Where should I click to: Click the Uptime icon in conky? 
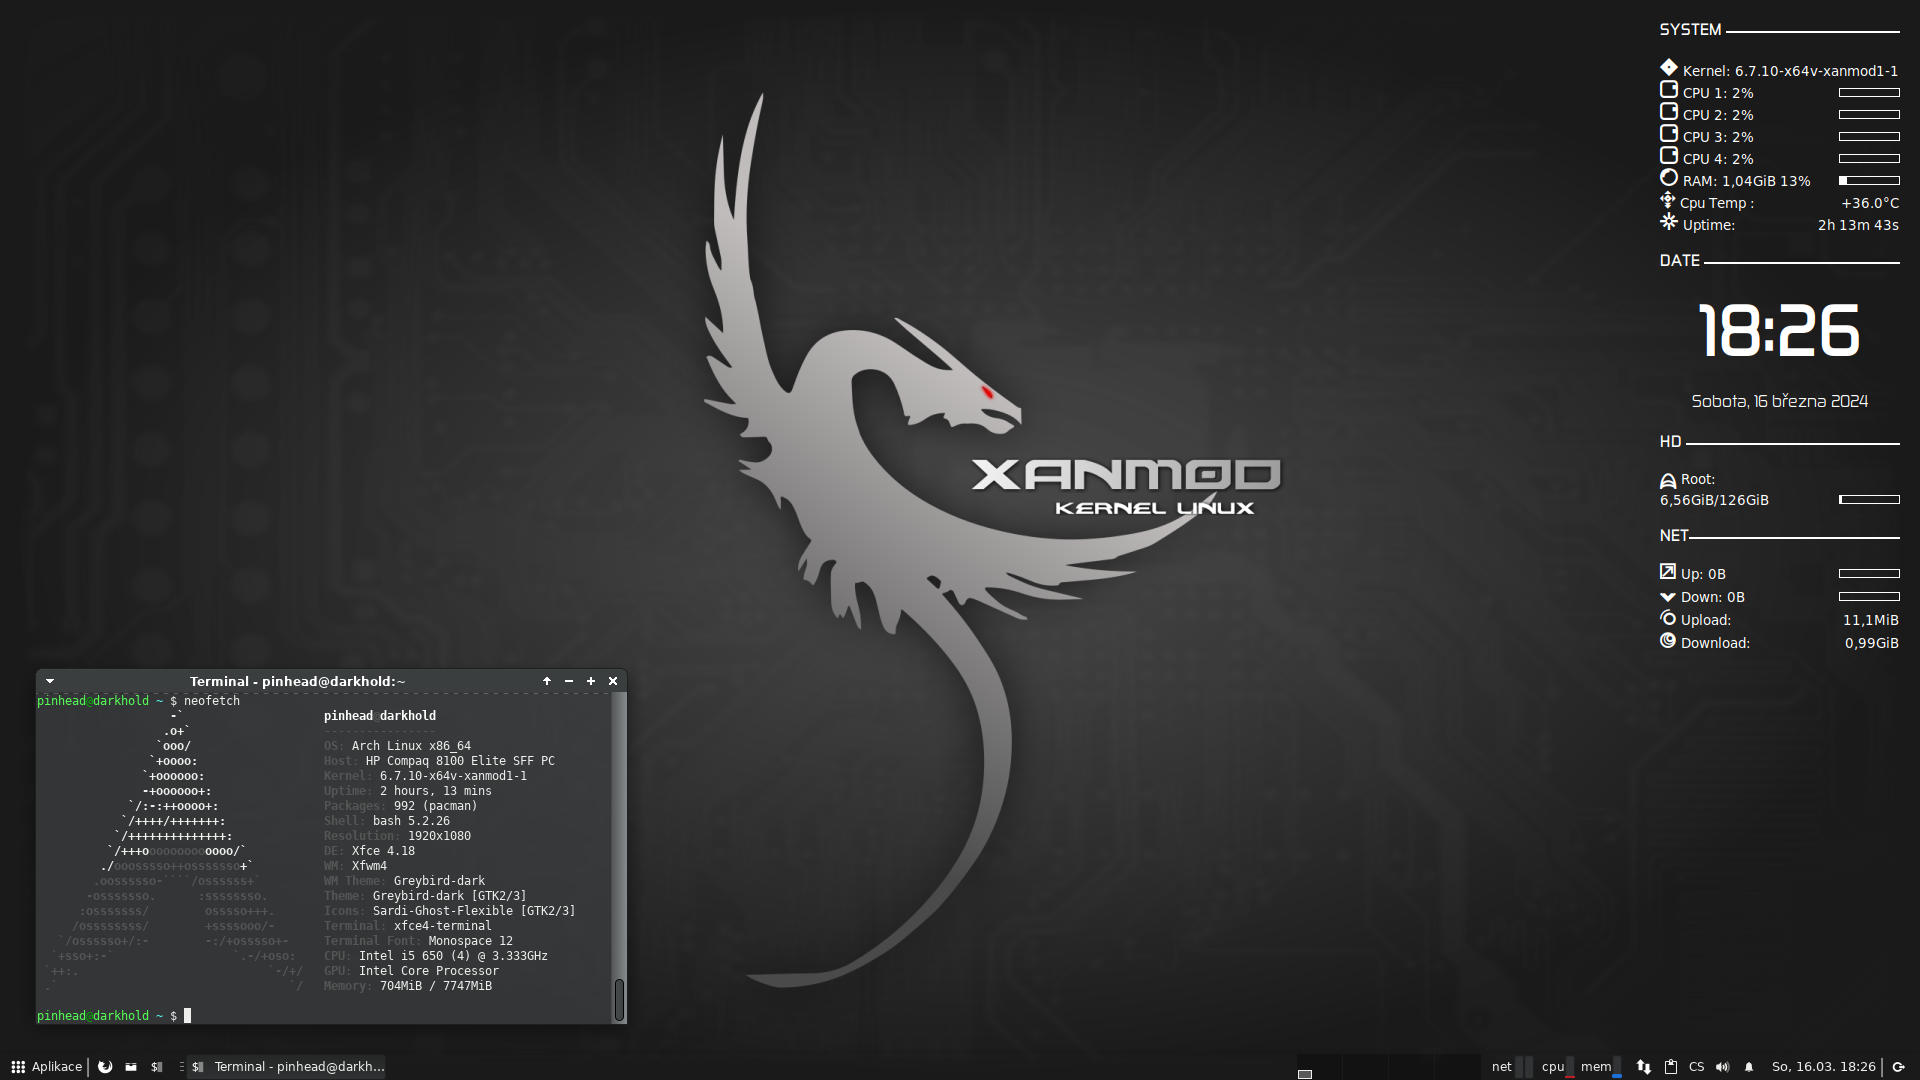click(x=1668, y=222)
